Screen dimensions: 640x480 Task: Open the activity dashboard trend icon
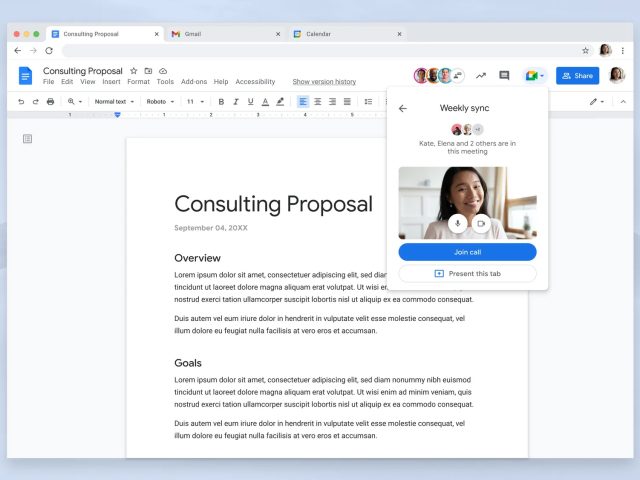[x=480, y=75]
